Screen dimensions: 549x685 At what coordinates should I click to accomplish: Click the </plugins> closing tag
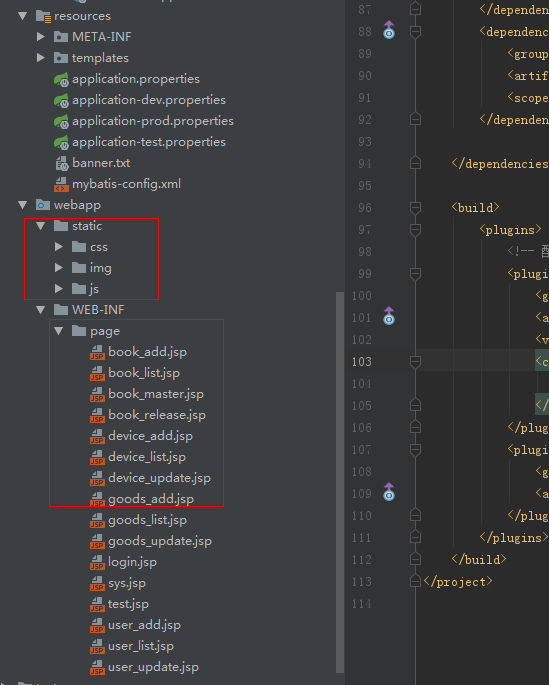pyautogui.click(x=514, y=538)
